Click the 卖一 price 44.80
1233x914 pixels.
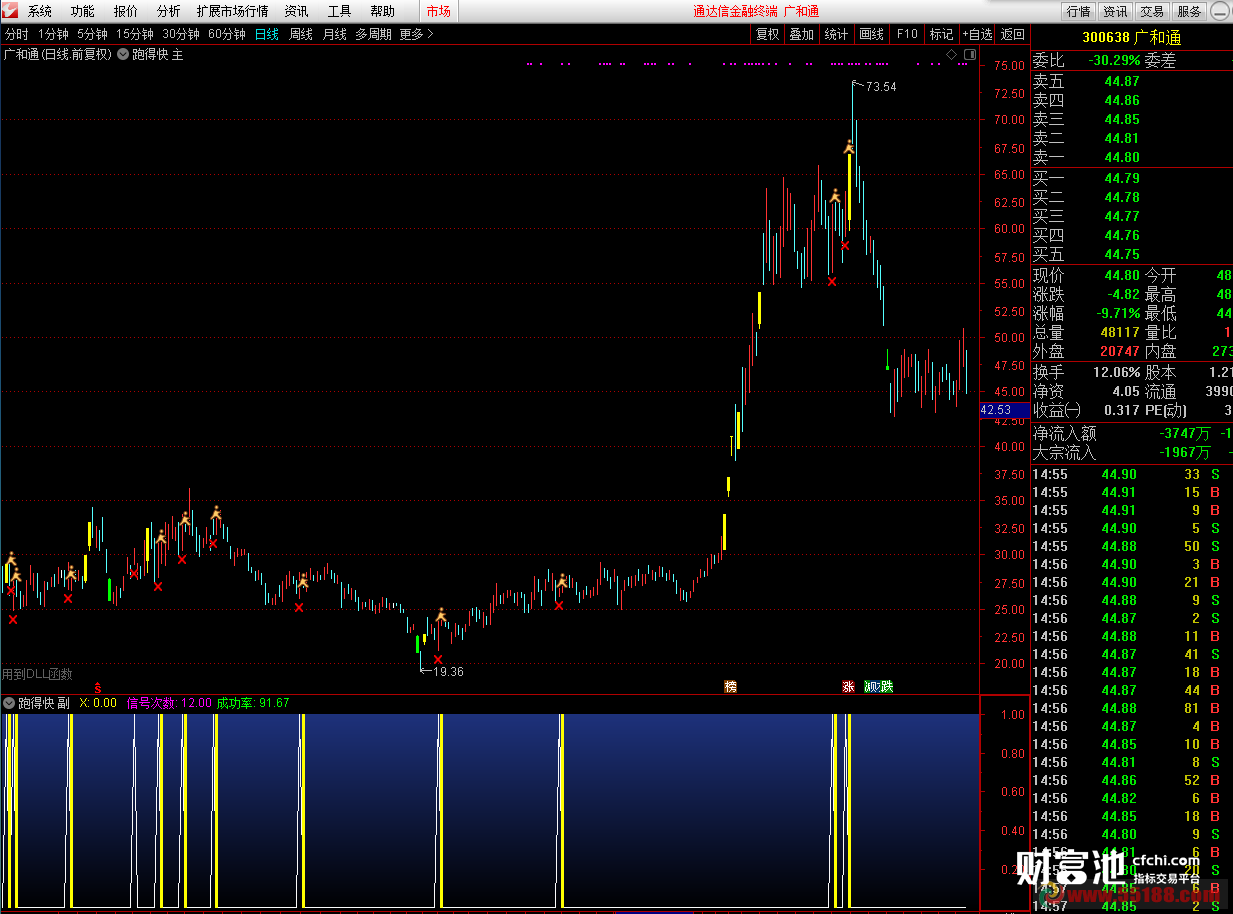(x=1122, y=157)
